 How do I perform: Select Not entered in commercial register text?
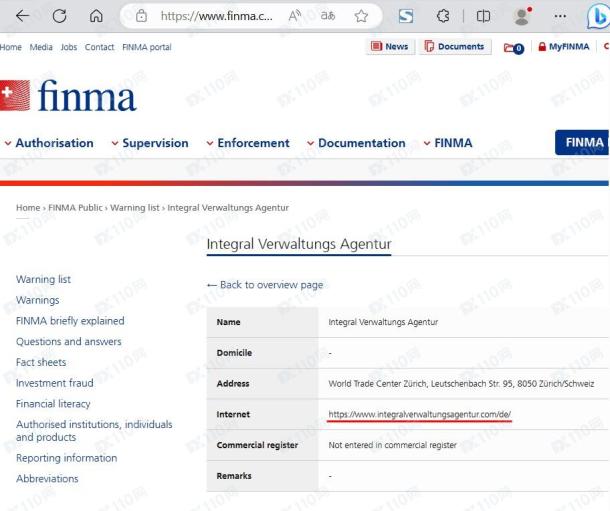[392, 445]
